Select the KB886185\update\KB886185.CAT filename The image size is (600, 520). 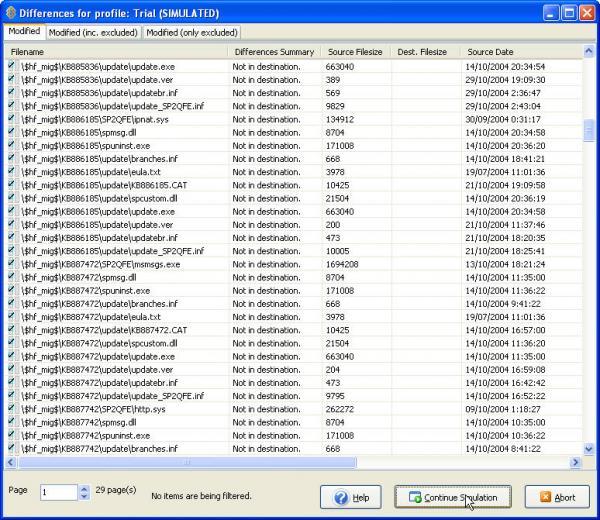[104, 185]
